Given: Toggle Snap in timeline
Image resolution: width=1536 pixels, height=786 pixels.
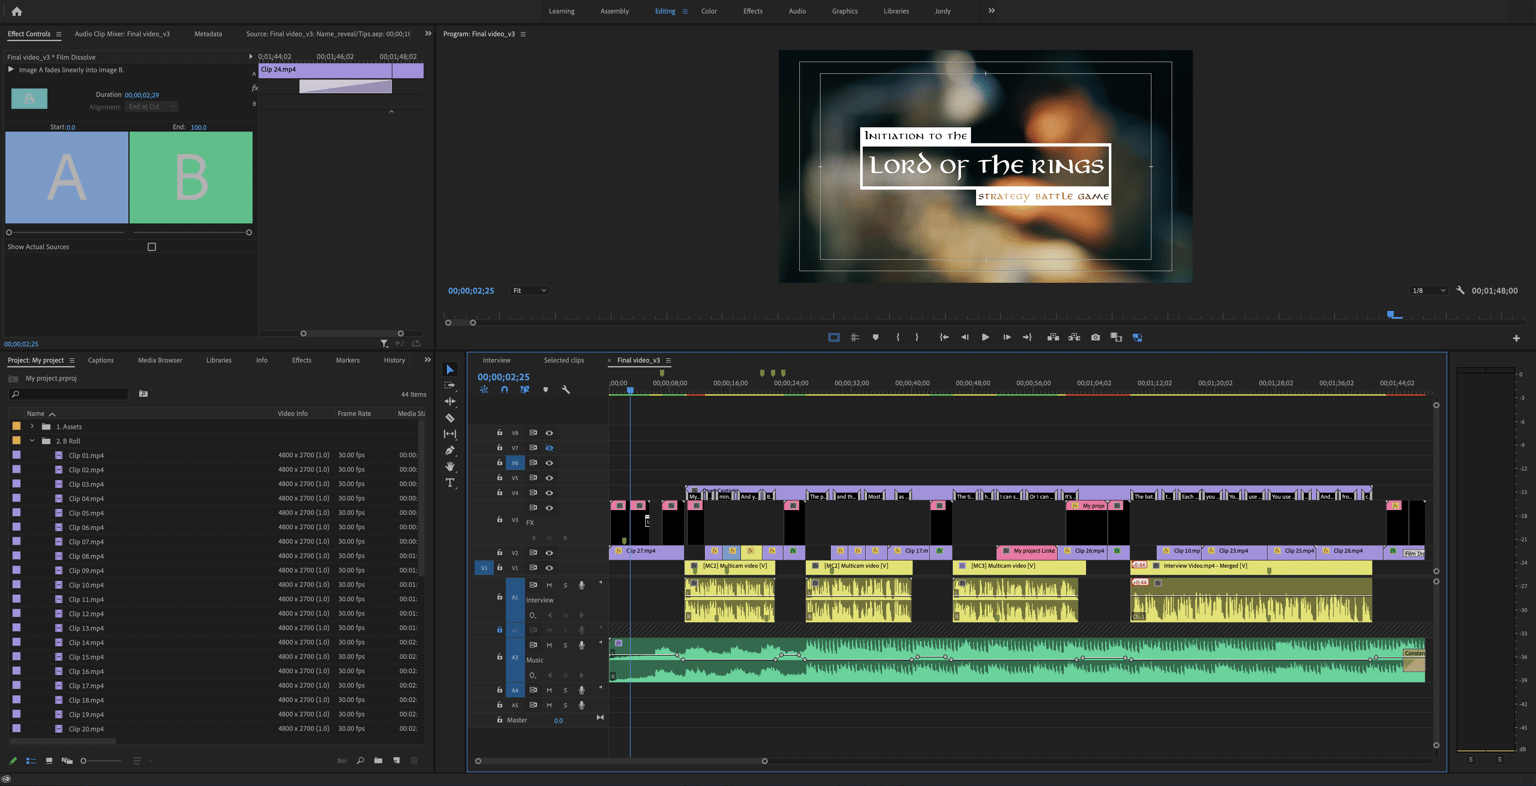Looking at the screenshot, I should click(x=504, y=390).
